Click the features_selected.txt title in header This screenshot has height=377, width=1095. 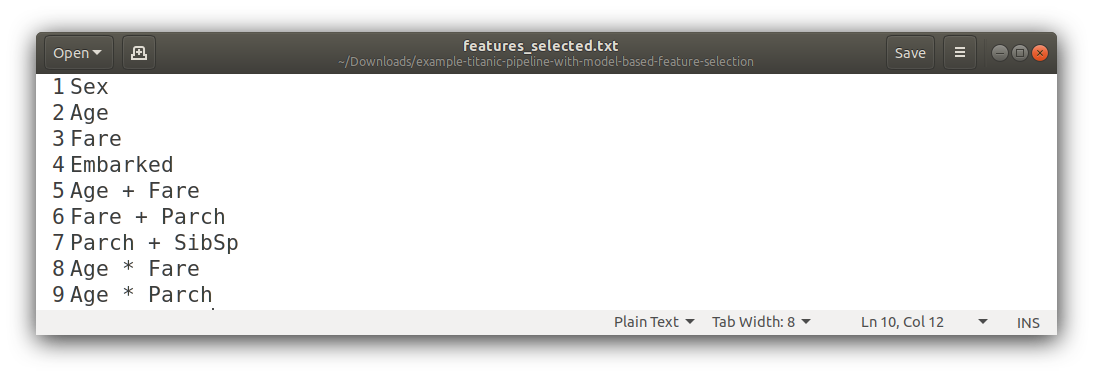pyautogui.click(x=541, y=46)
